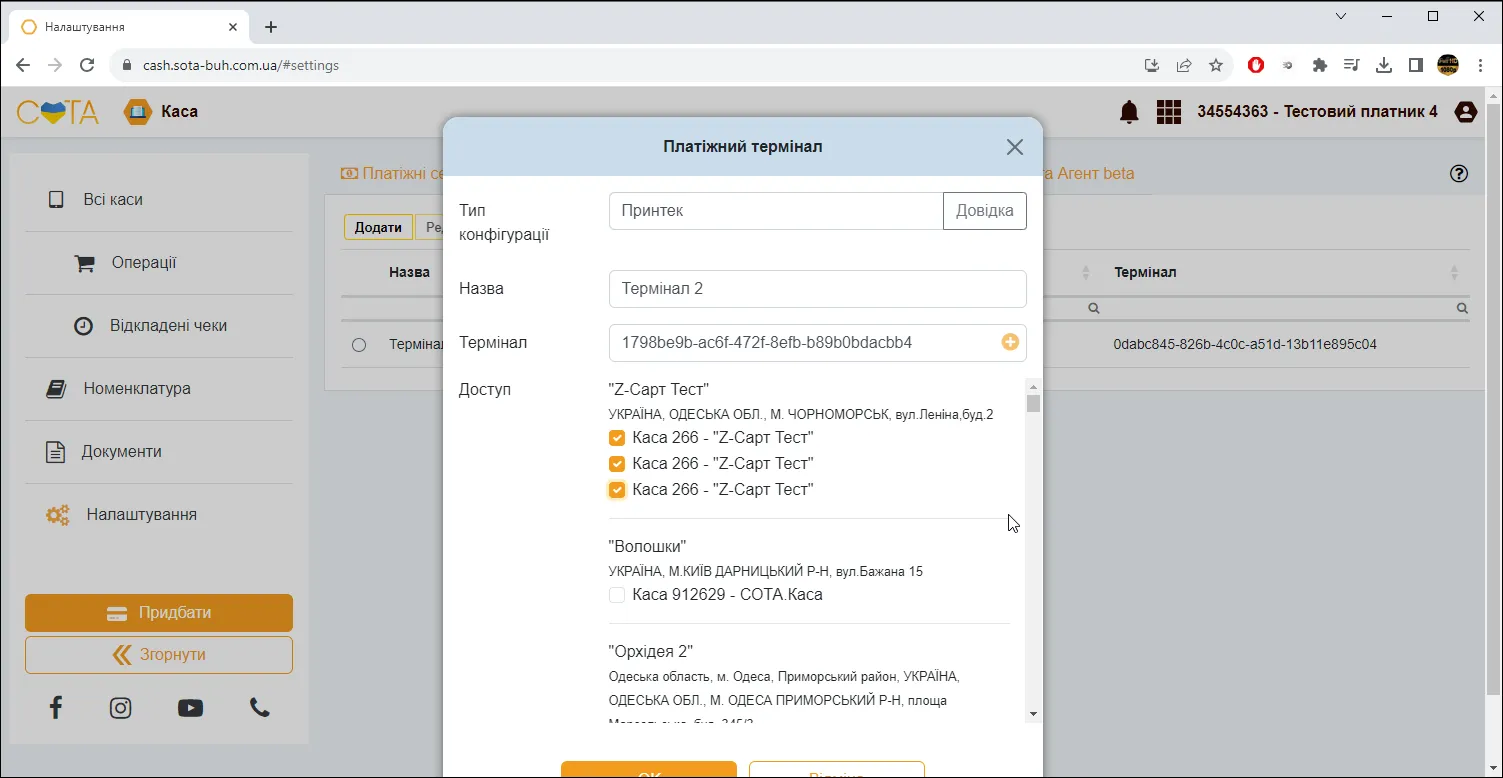Open the YouTube link icon
The width and height of the screenshot is (1503, 778).
190,708
